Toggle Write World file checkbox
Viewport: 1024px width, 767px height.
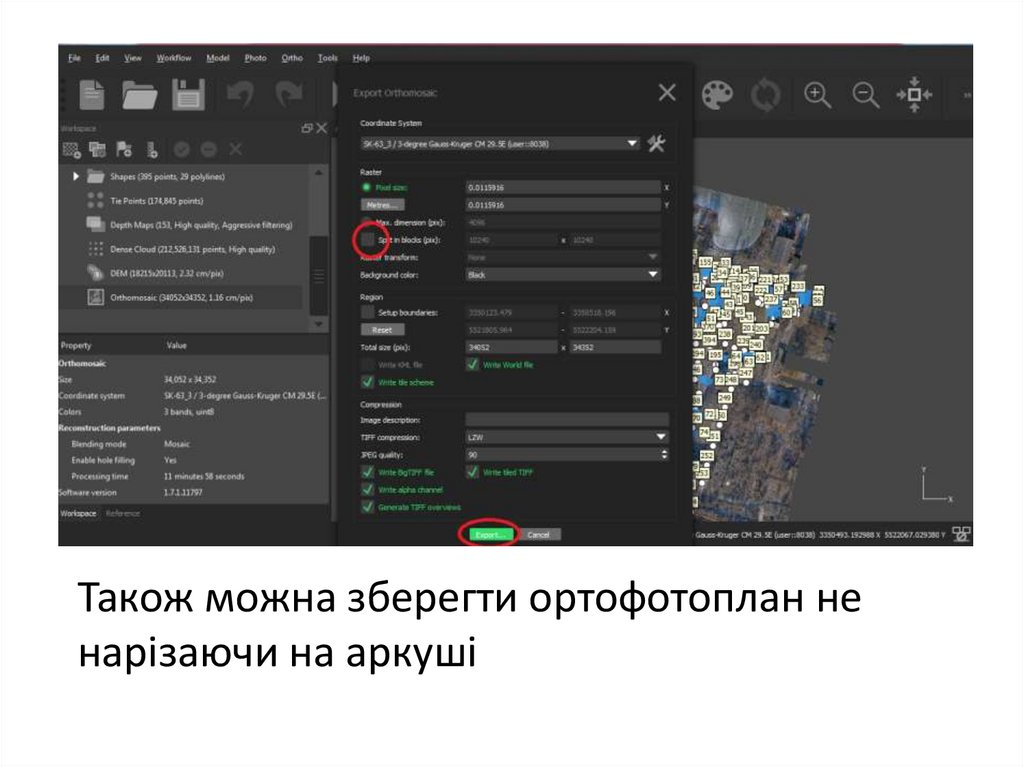(472, 365)
